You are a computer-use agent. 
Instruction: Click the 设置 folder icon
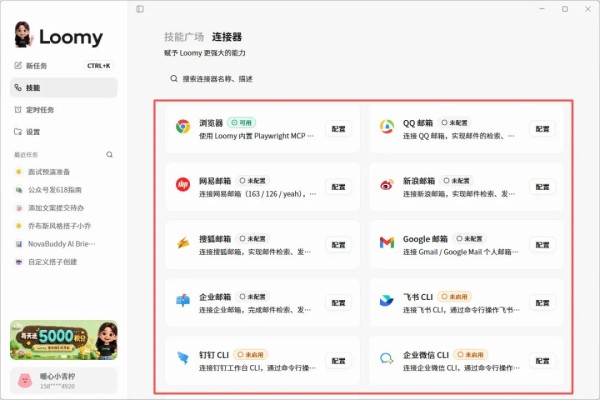[x=18, y=132]
